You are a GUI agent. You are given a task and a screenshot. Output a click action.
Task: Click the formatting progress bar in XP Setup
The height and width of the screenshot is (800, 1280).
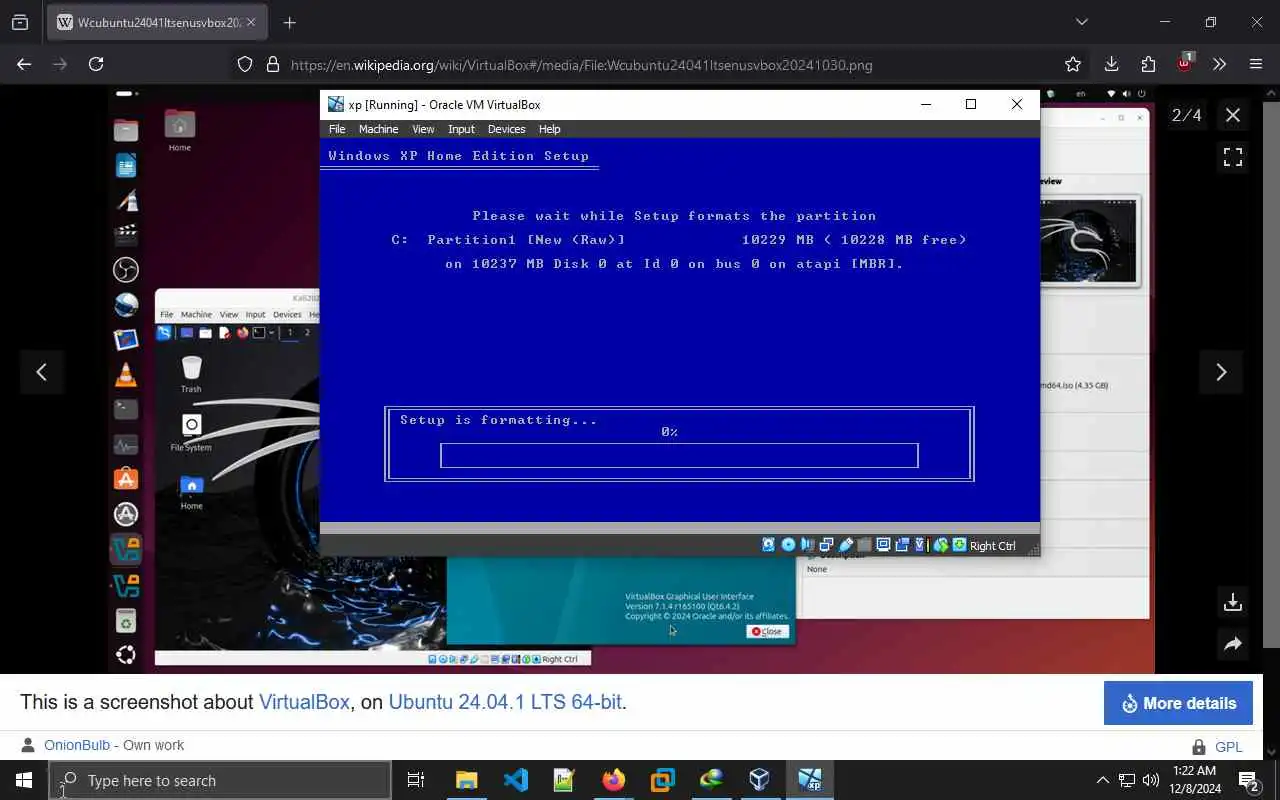click(x=679, y=455)
